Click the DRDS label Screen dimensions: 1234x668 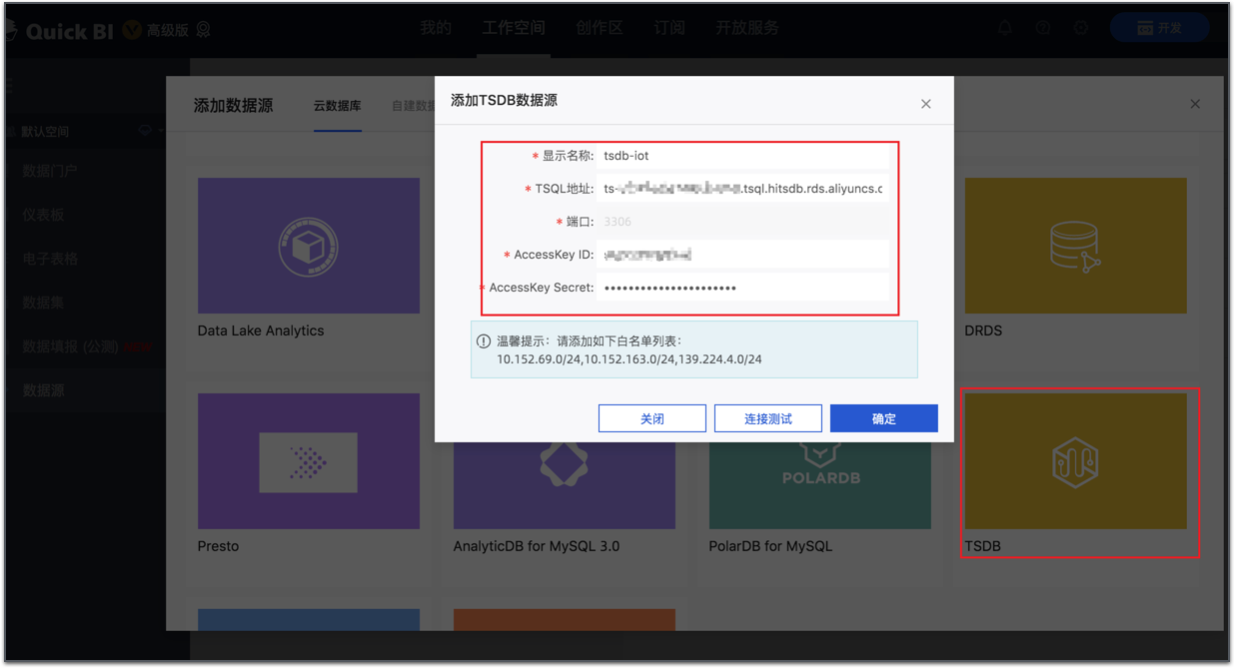[x=984, y=331]
